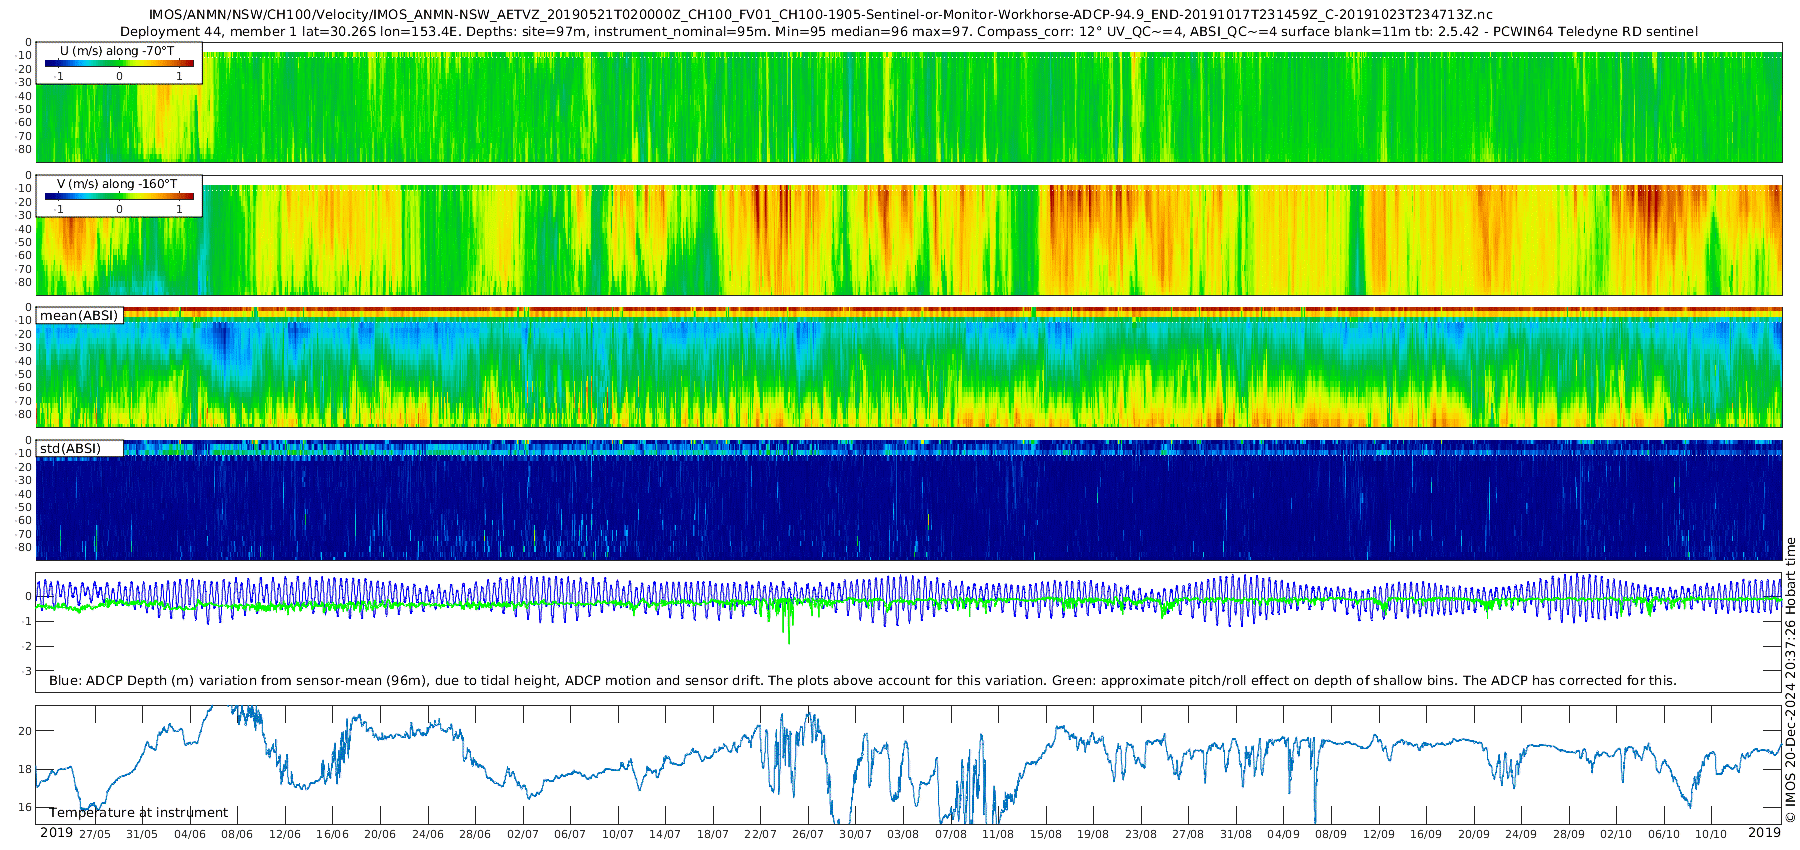Screen dimensions: 1800x850
Task: Click the 10/10 date tick label
Action: (x=1711, y=834)
